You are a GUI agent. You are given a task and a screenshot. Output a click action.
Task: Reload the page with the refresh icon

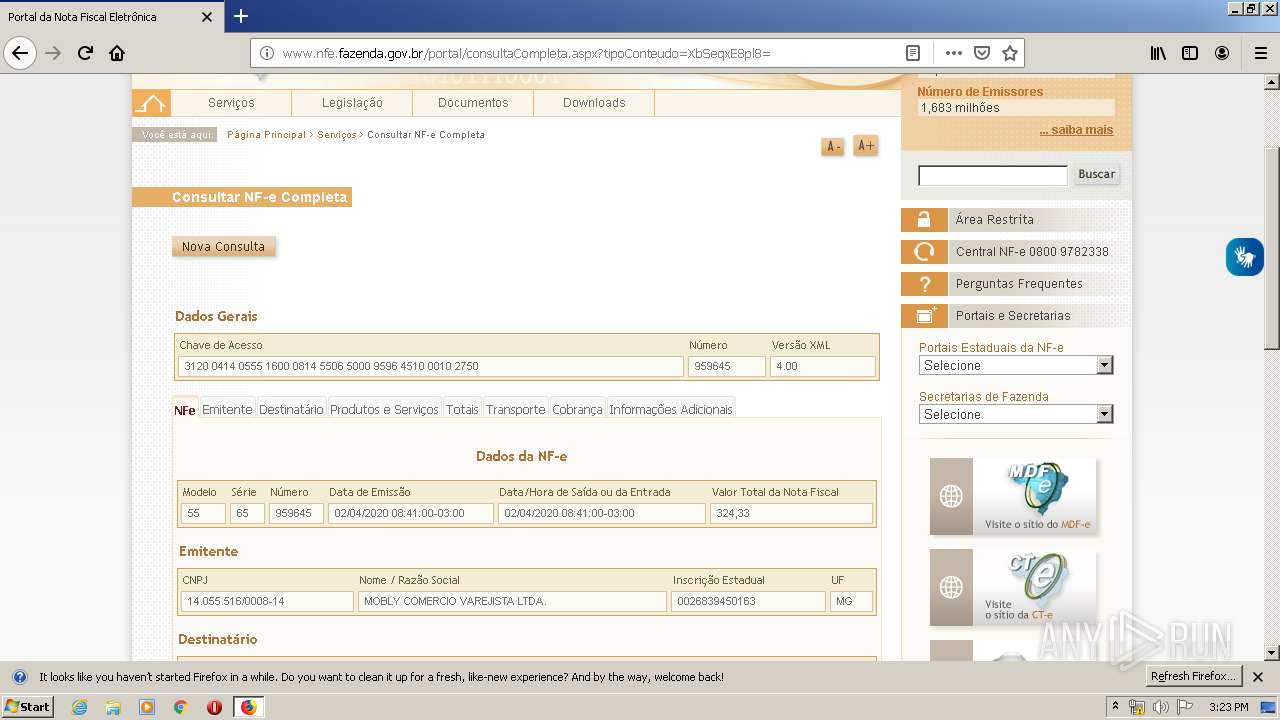tap(85, 53)
